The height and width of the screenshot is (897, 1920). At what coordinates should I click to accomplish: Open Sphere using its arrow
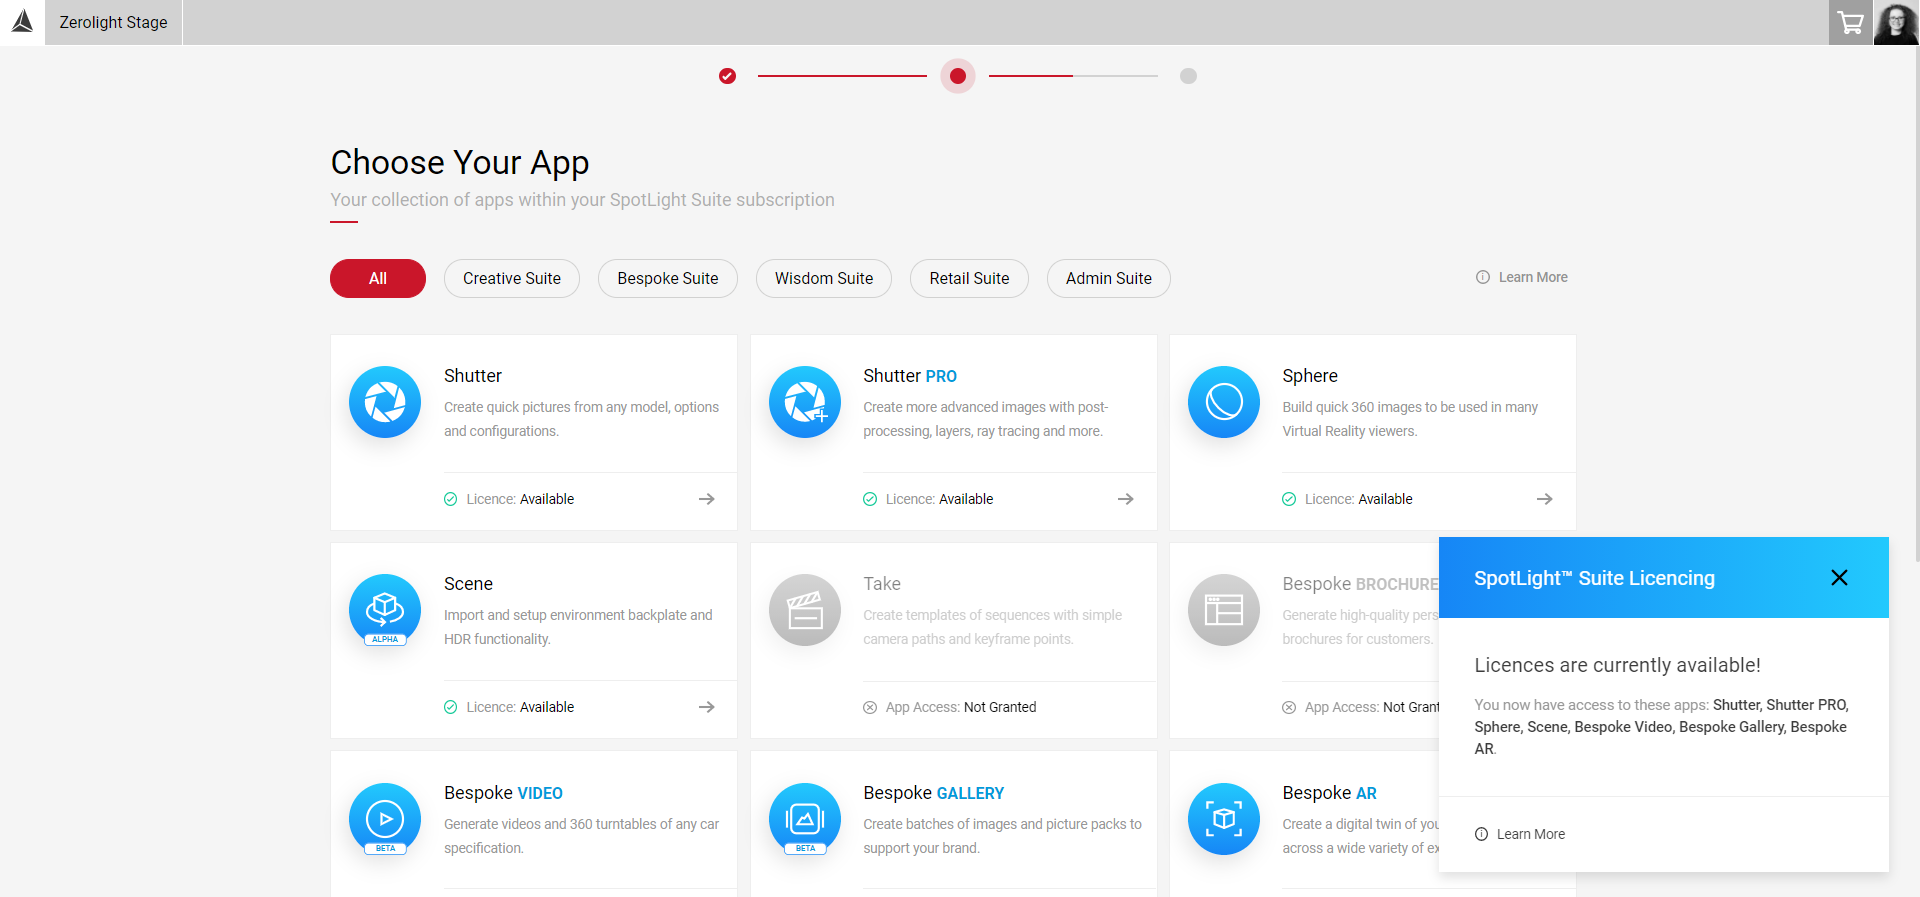(1545, 499)
